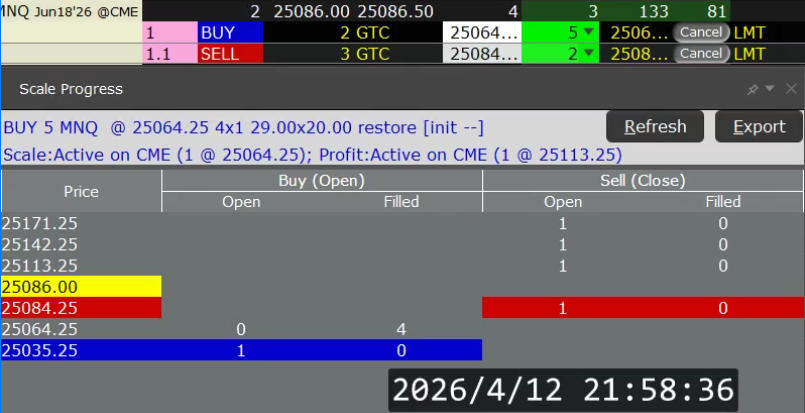Image resolution: width=805 pixels, height=413 pixels.
Task: Click the red 25084.25 price level
Action: coord(81,308)
